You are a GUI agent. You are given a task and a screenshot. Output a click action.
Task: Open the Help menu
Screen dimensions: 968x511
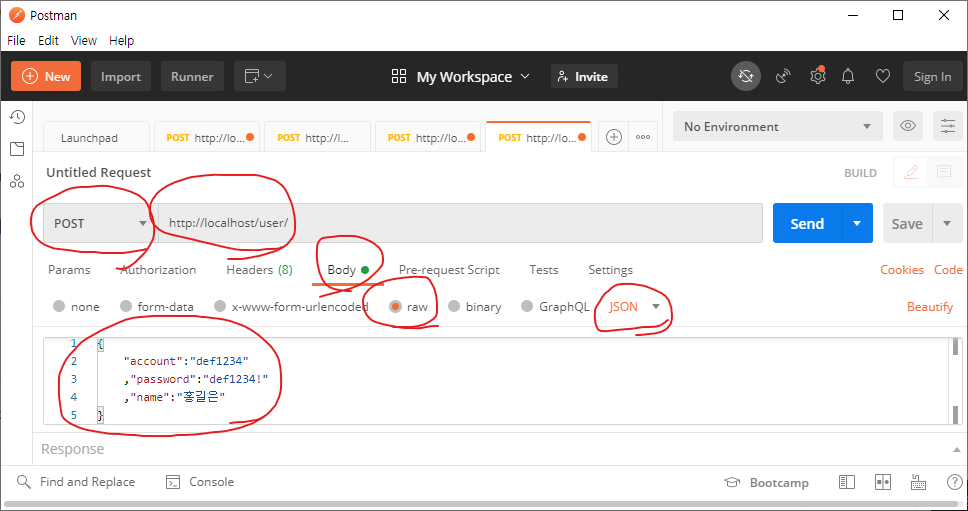coord(122,41)
